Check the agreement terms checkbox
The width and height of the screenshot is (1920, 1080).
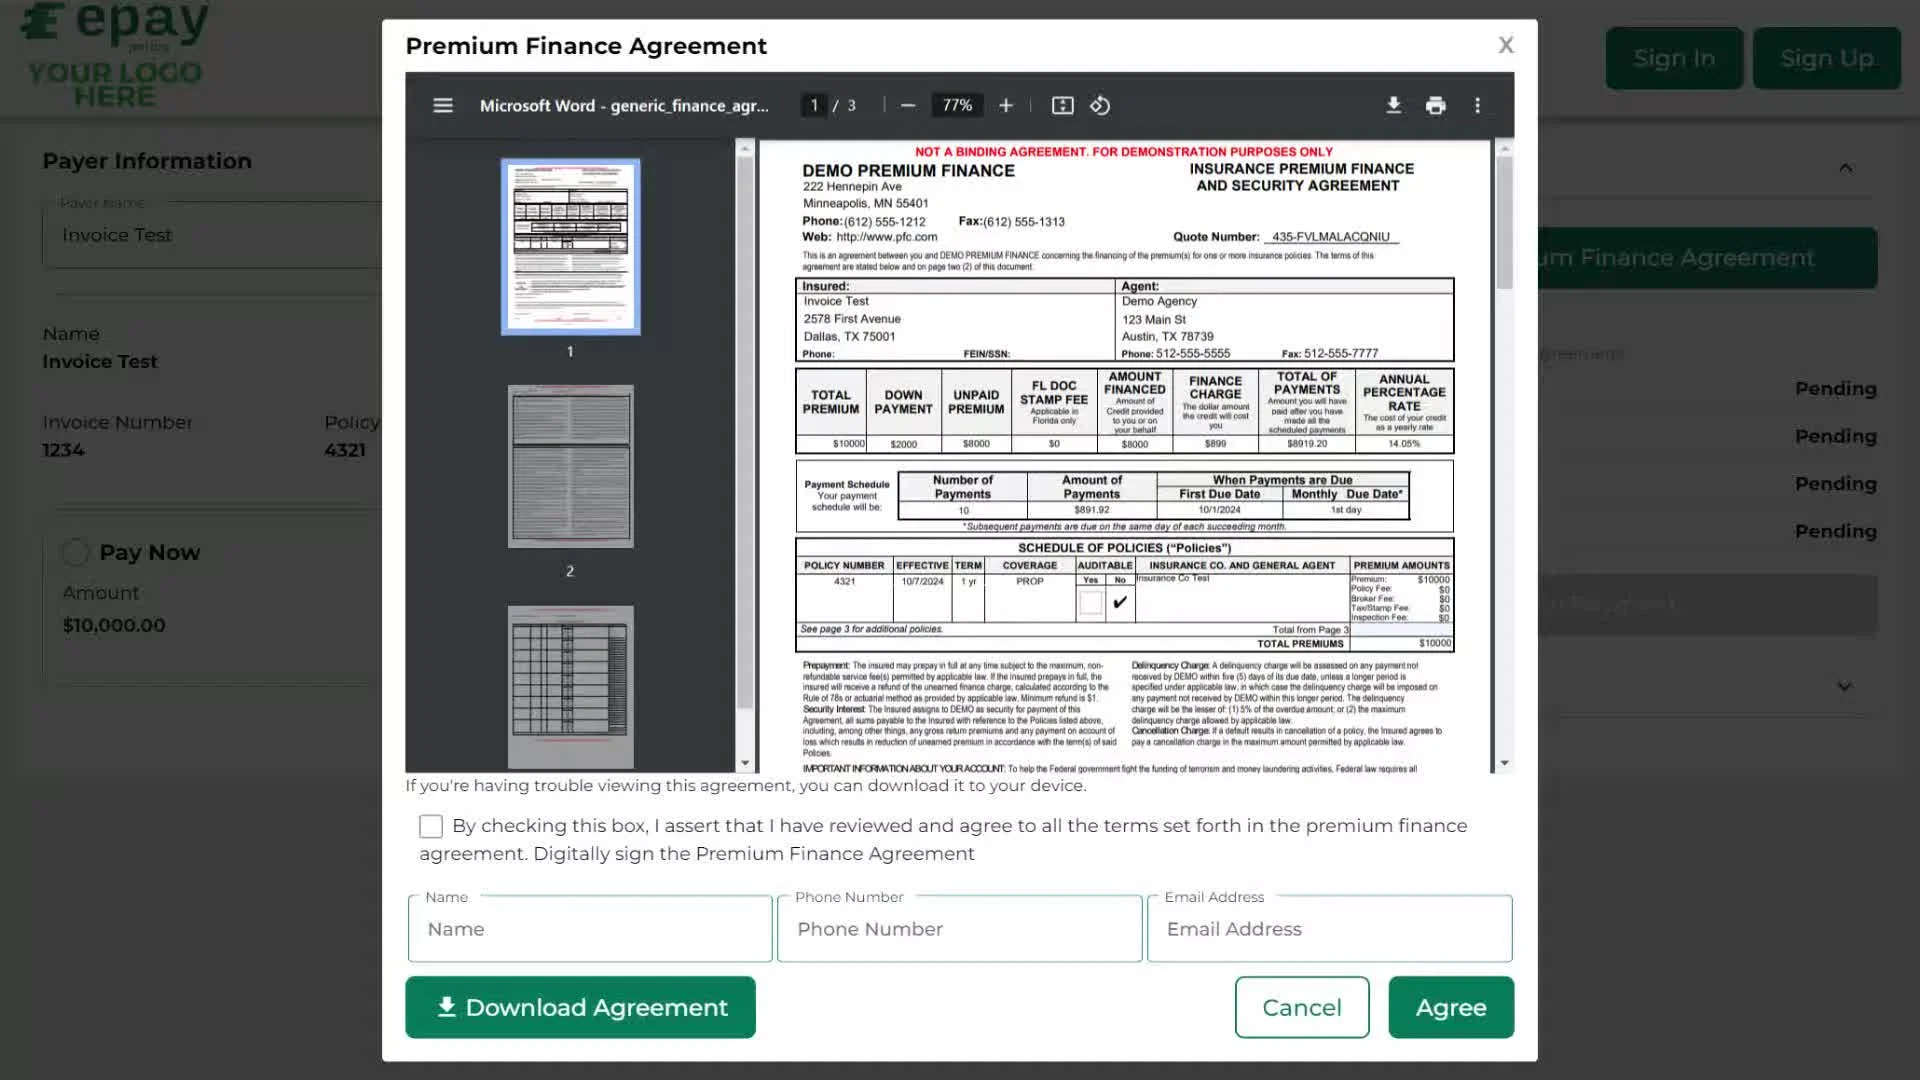(431, 826)
